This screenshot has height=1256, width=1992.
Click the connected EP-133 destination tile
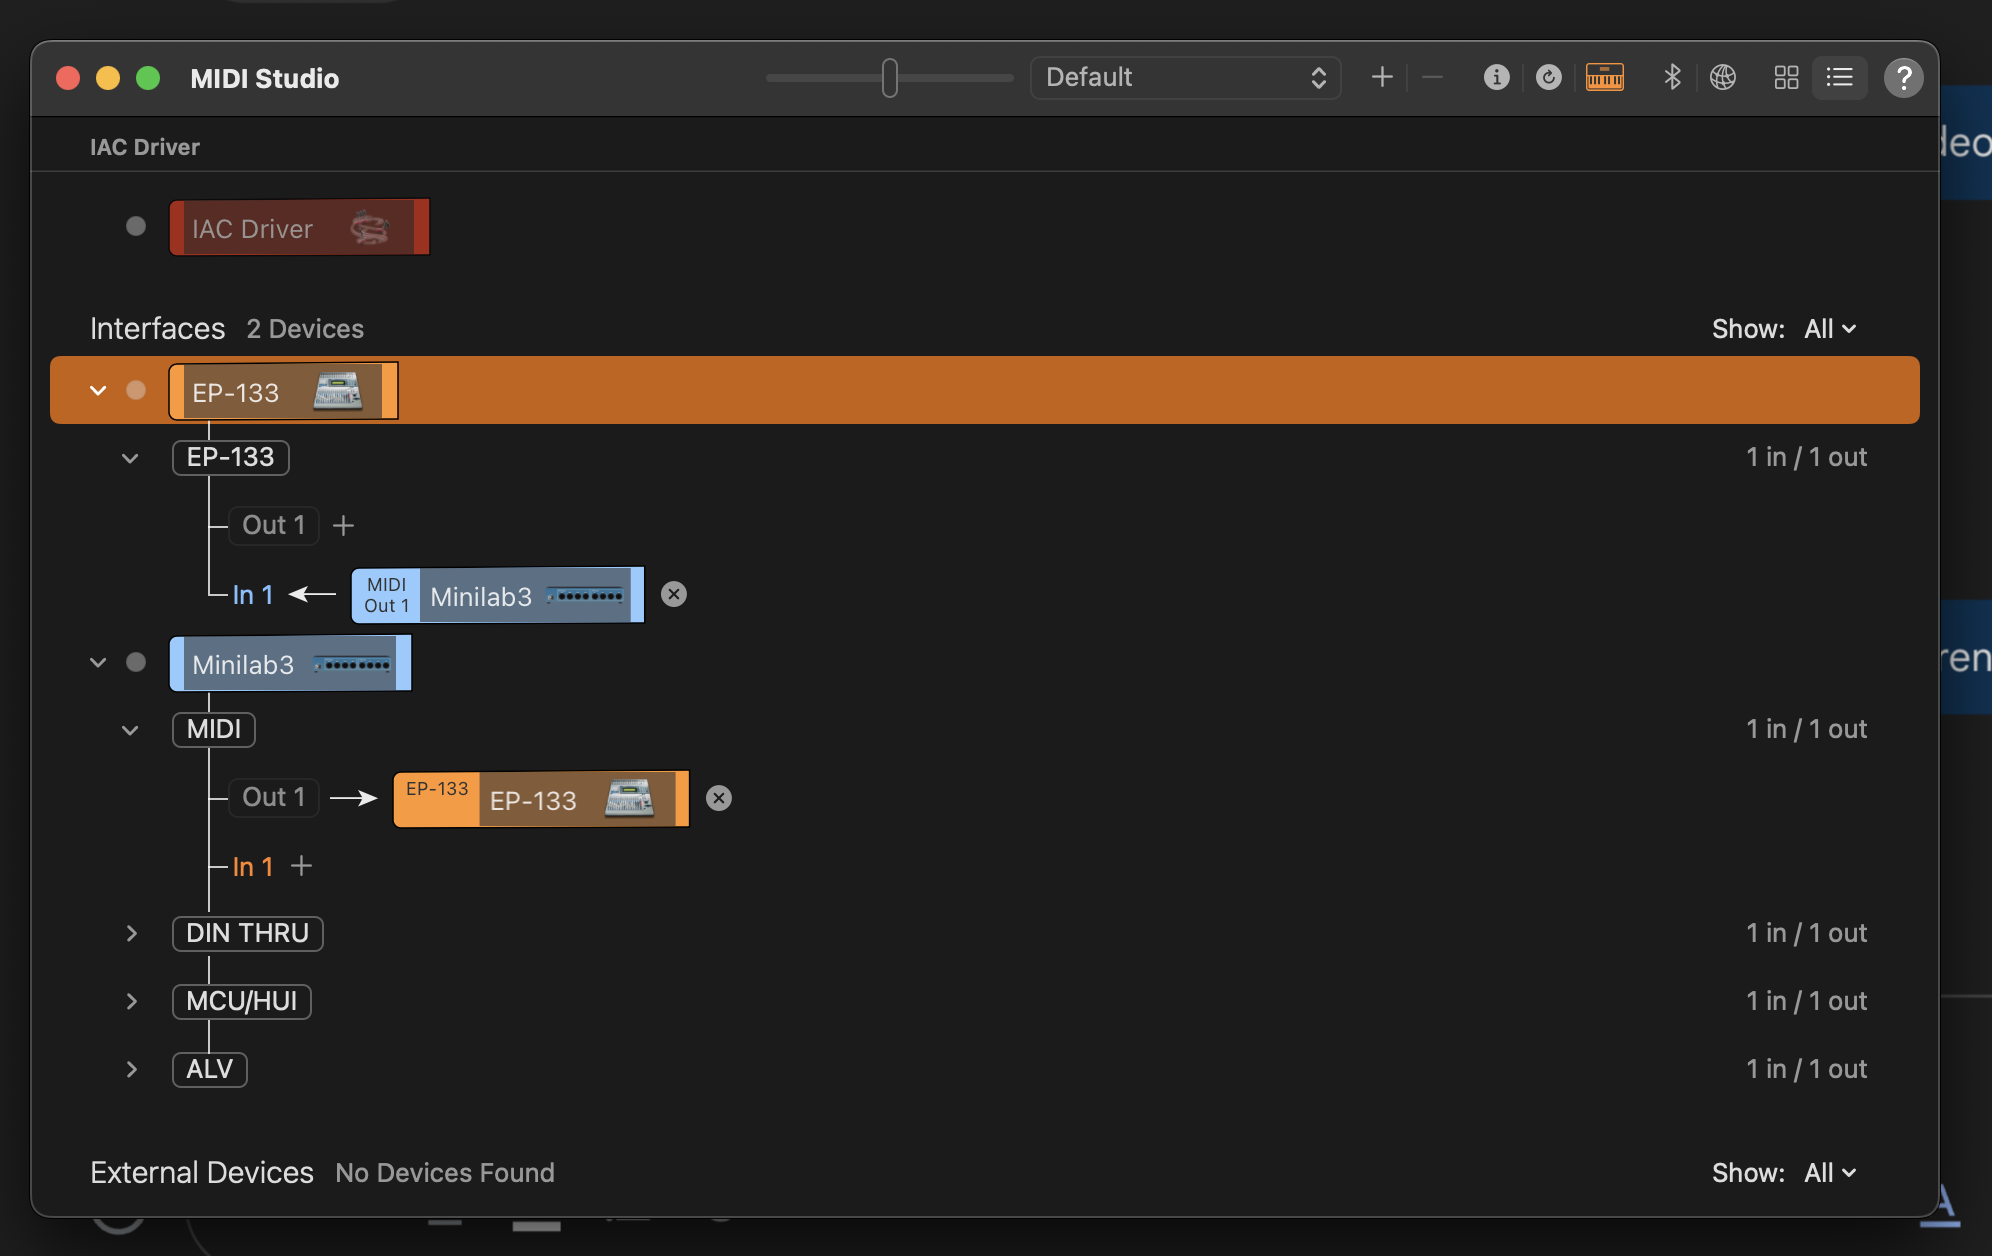point(541,799)
